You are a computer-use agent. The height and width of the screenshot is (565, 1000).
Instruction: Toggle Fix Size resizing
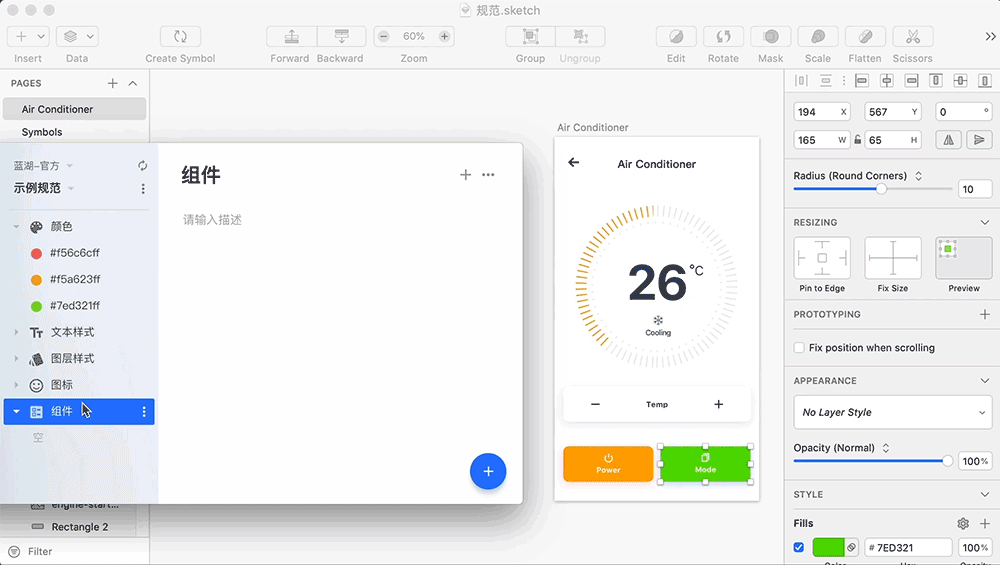[893, 258]
